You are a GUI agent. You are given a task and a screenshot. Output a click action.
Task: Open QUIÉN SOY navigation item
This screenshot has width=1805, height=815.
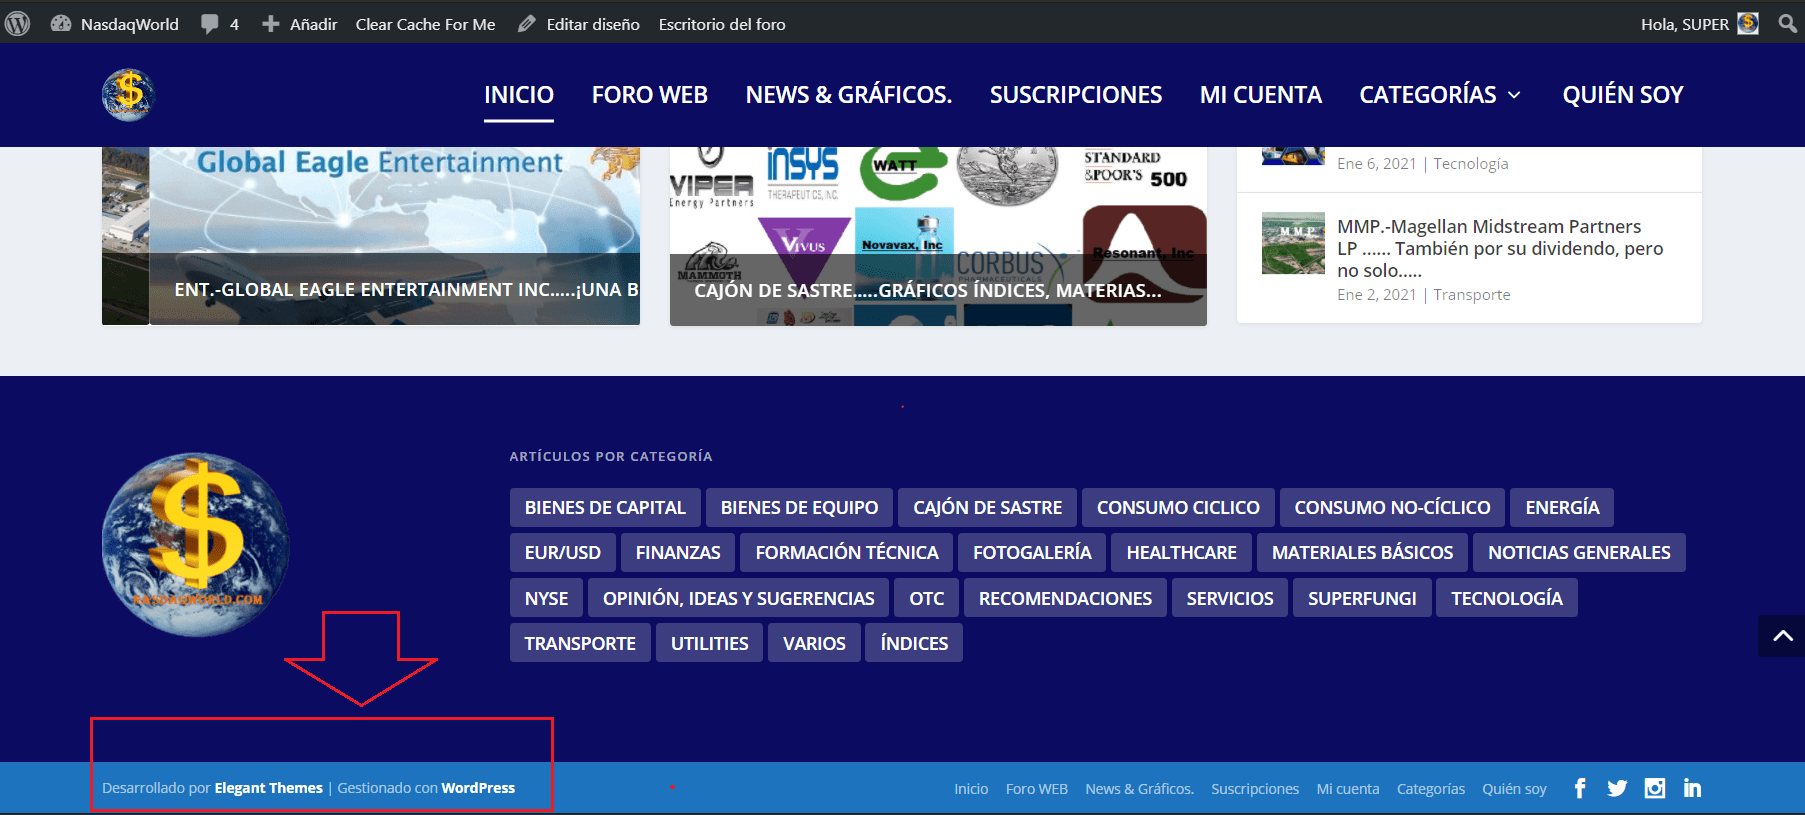pyautogui.click(x=1623, y=95)
